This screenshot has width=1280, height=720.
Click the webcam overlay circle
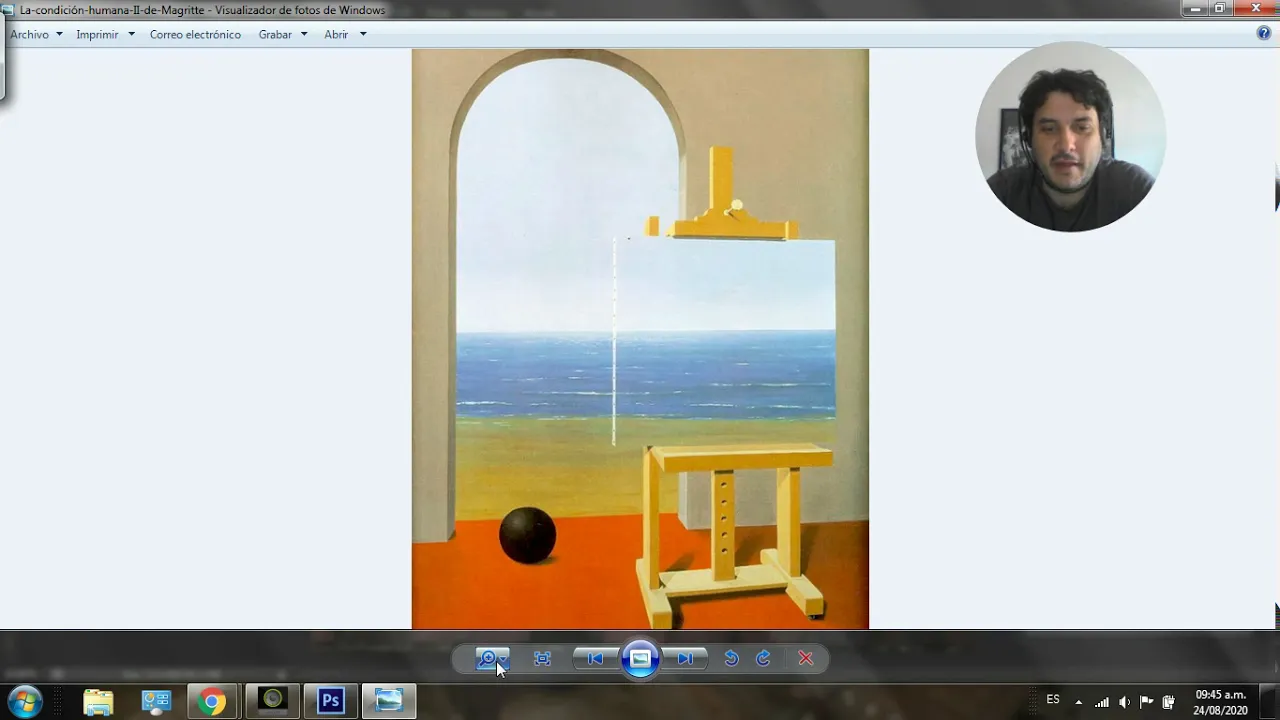pos(1070,137)
